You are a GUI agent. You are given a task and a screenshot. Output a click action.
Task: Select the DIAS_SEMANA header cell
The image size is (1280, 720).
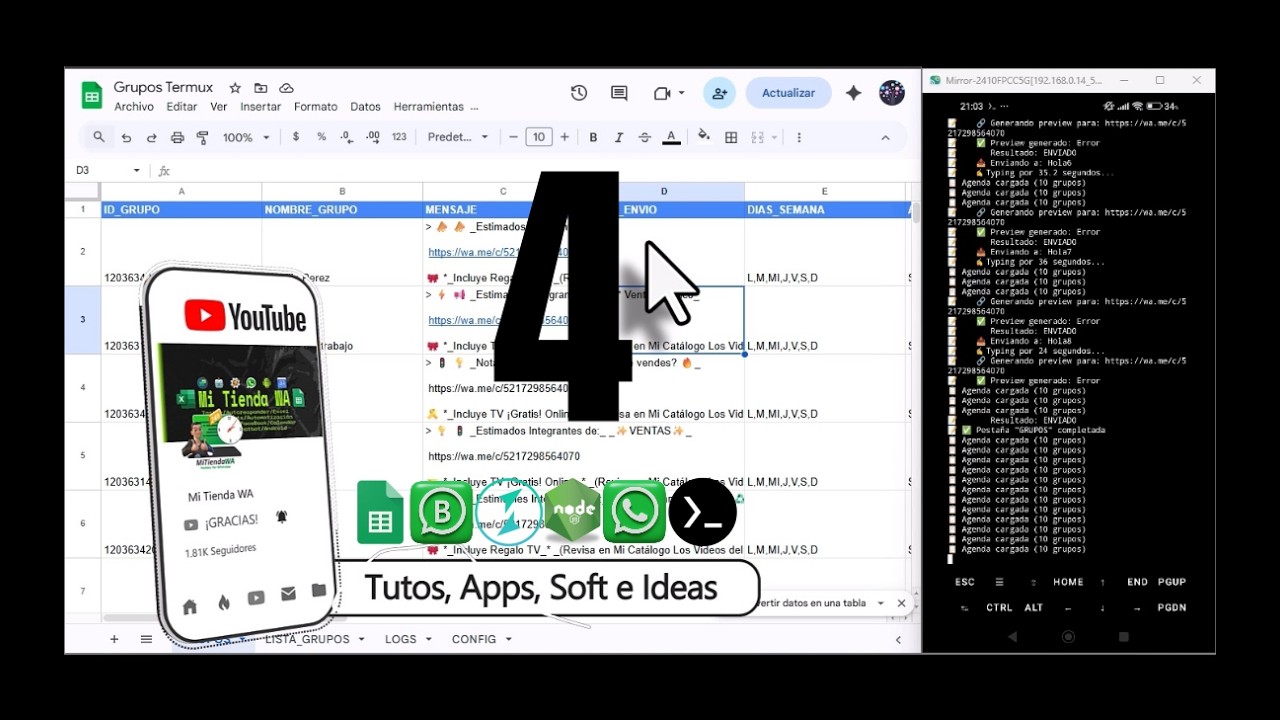[x=824, y=210]
